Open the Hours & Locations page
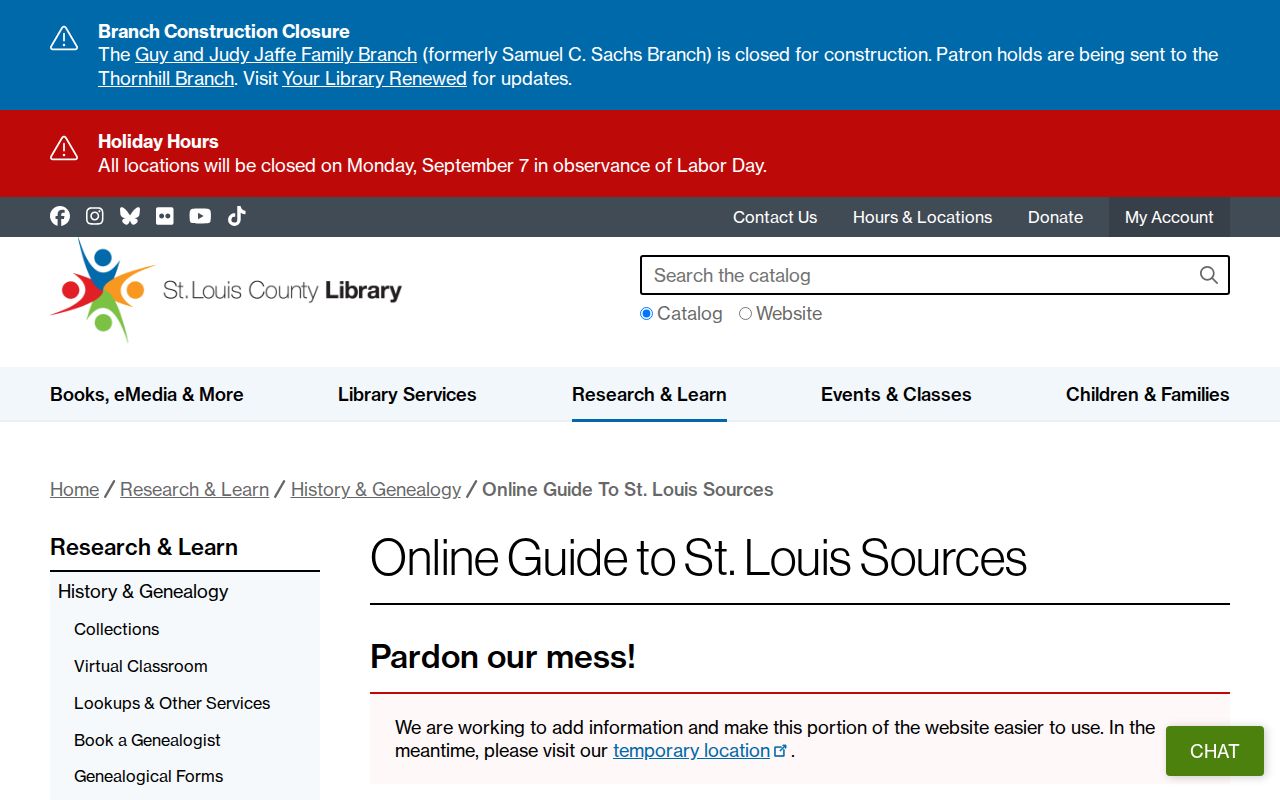1280x800 pixels. click(923, 217)
